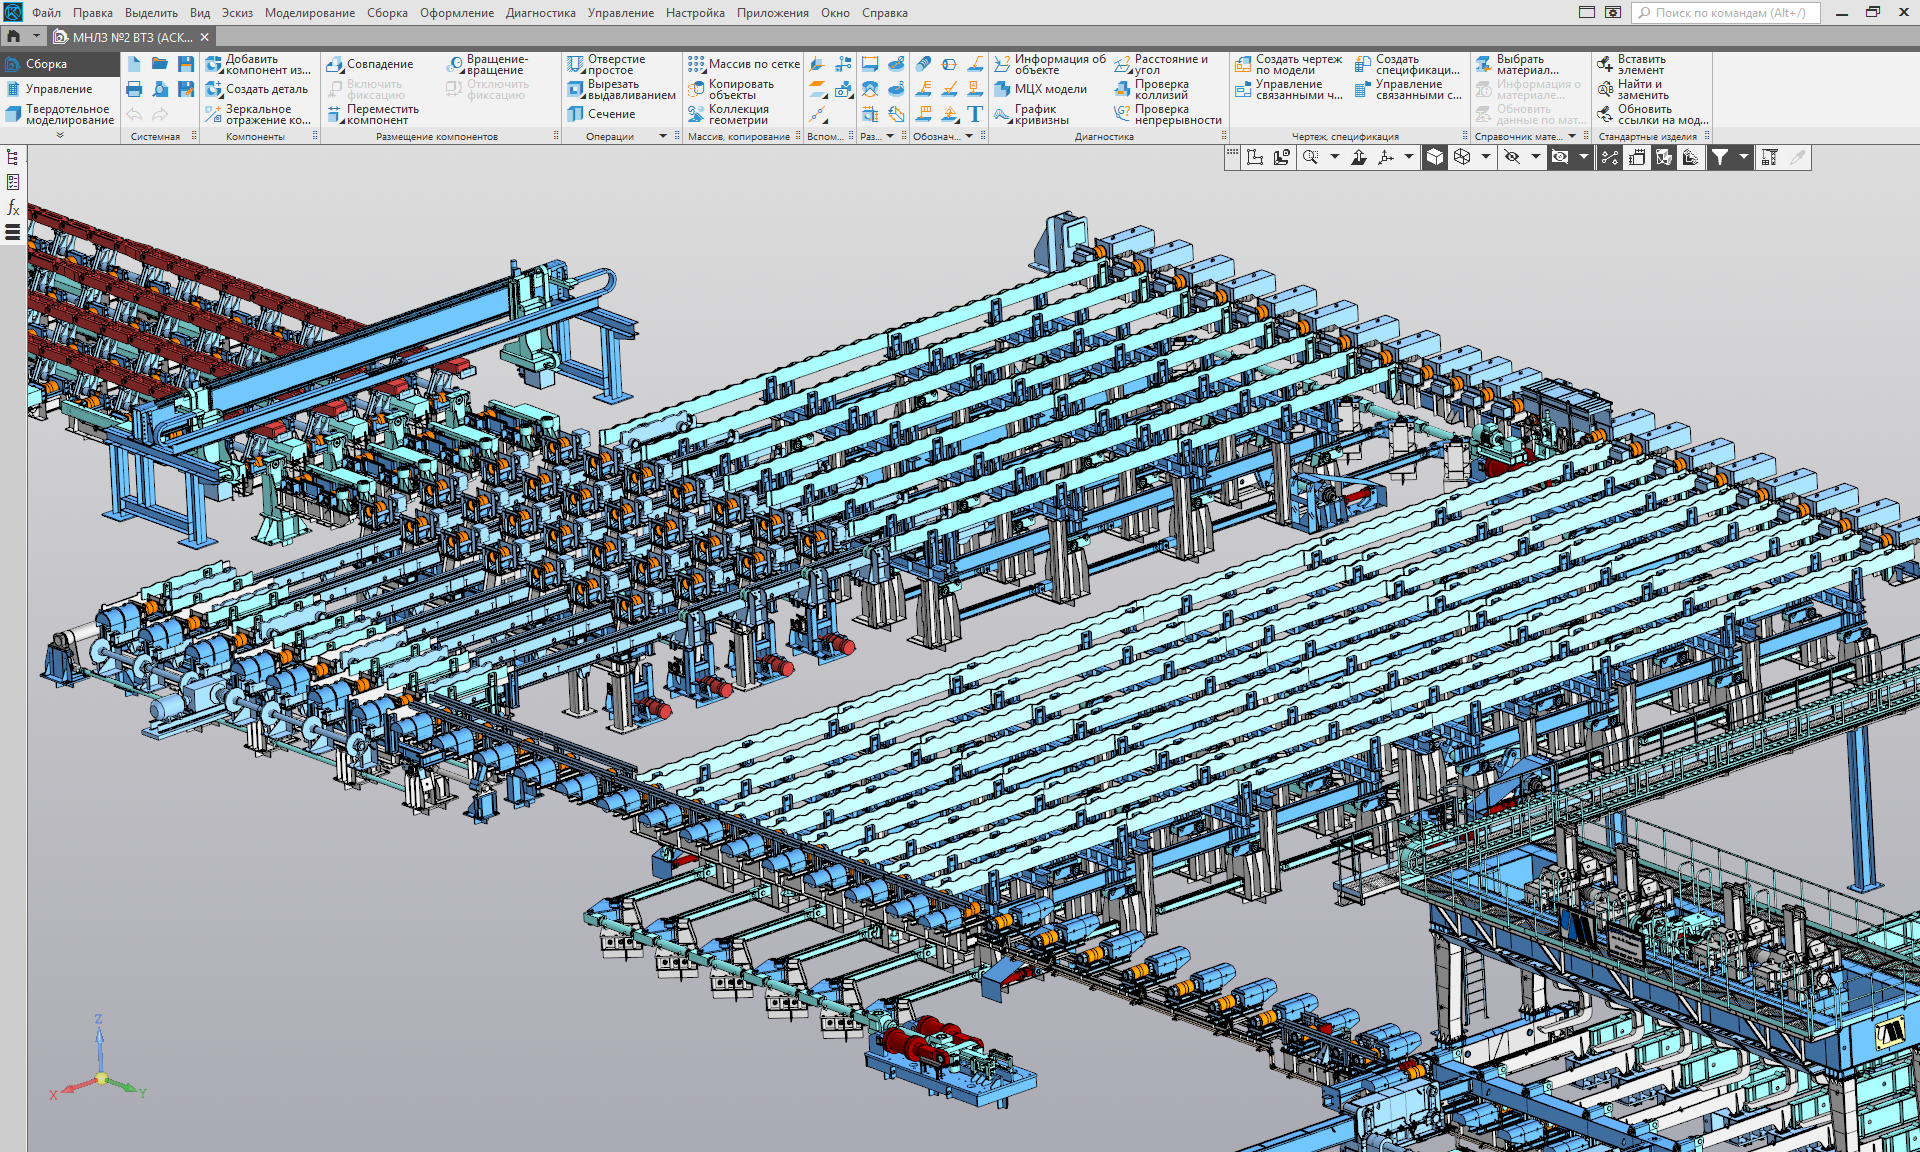The image size is (1920, 1152).
Task: Expand toolbar set list chevron under Твердотельное
Action: 60,135
